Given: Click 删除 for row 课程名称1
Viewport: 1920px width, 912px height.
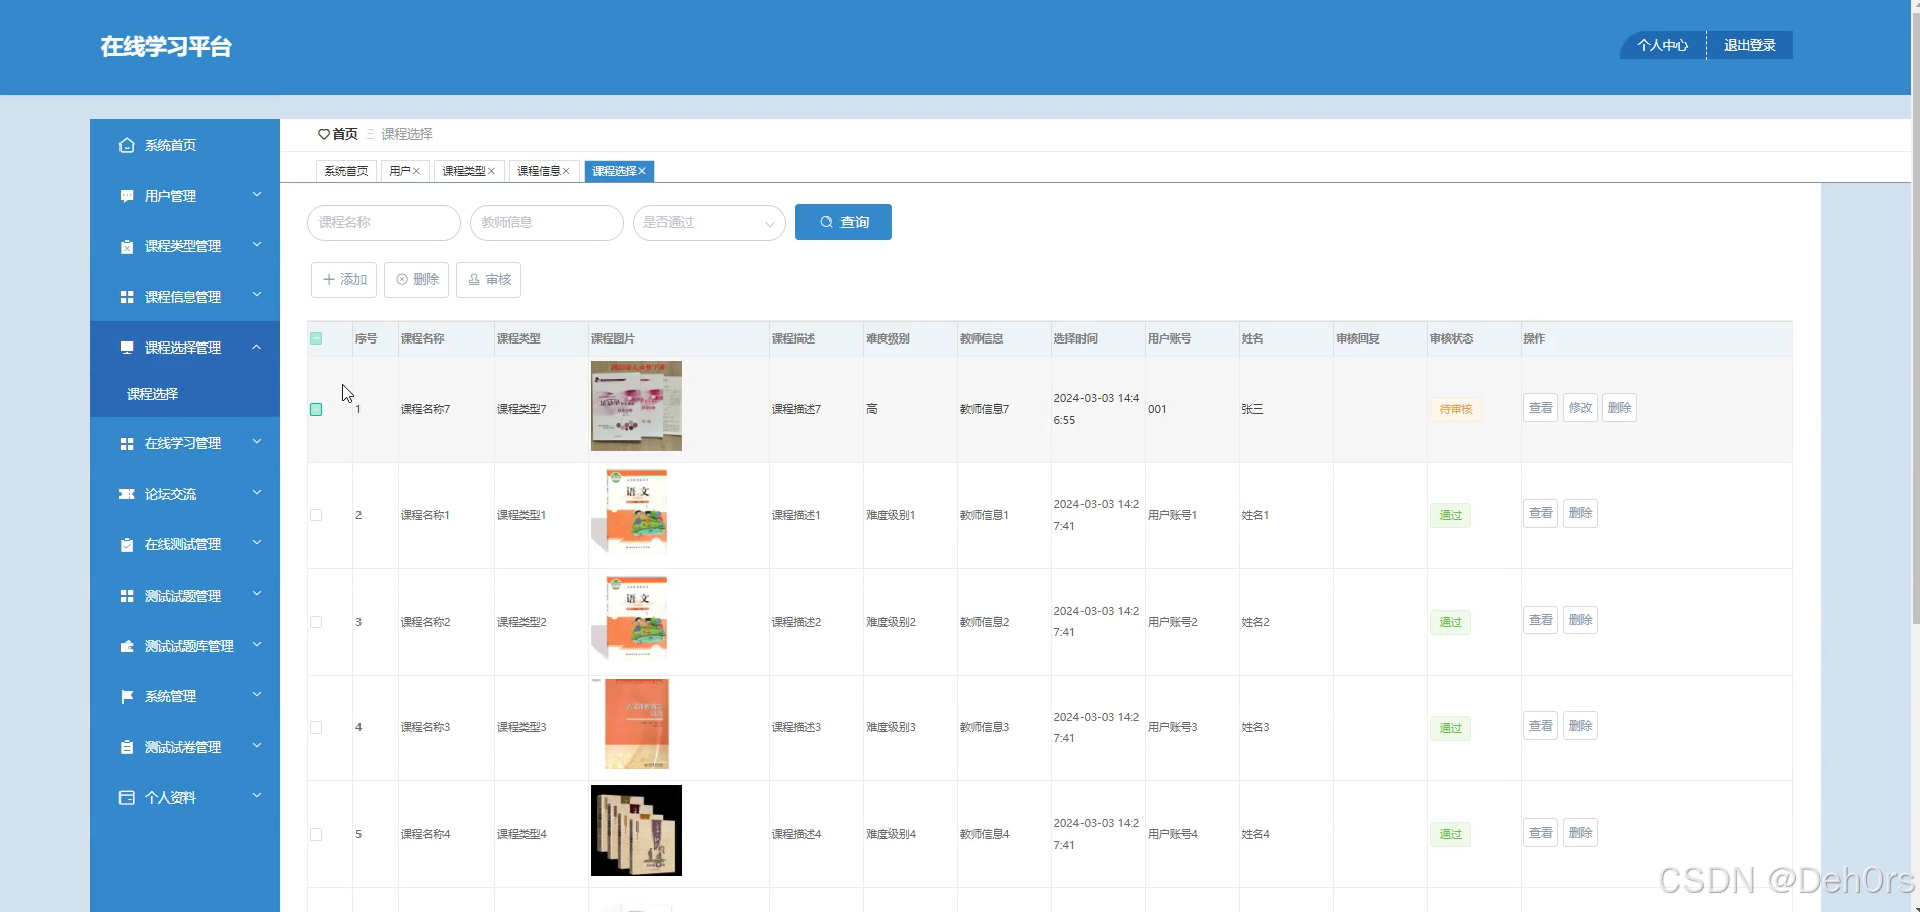Looking at the screenshot, I should pyautogui.click(x=1580, y=513).
